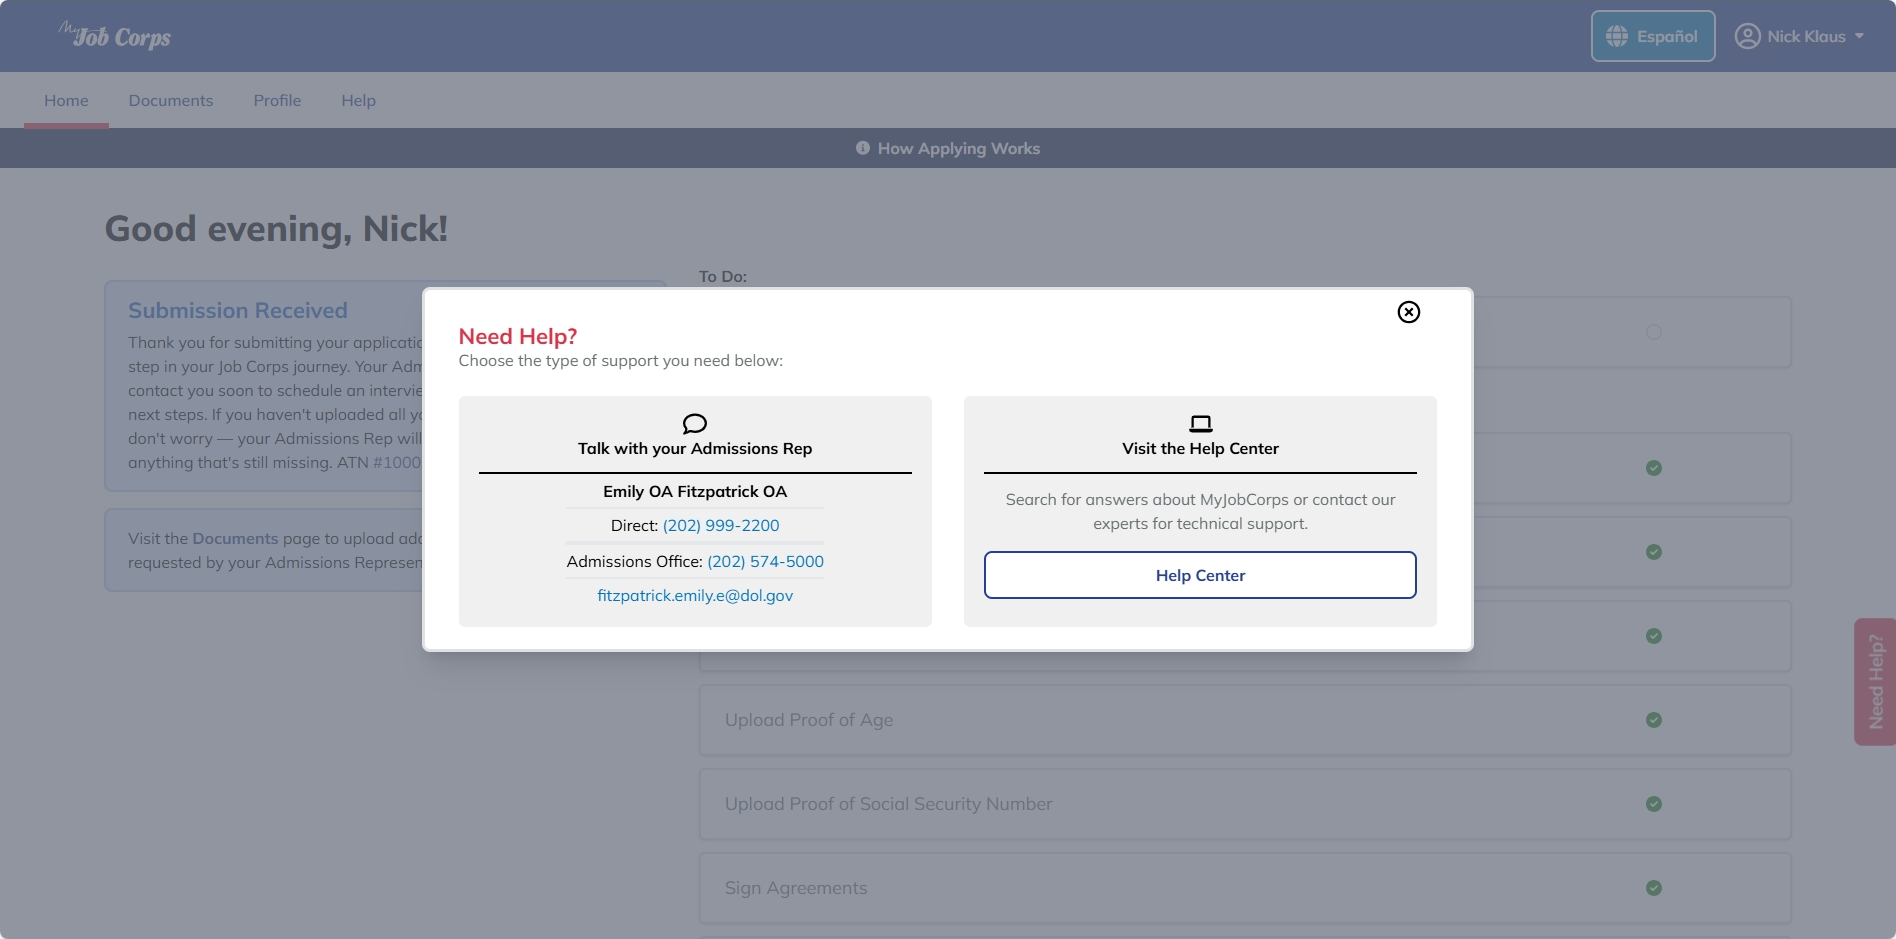Call the Admissions Office at (202) 574-5000
Screen dimensions: 1896x939
(x=765, y=561)
